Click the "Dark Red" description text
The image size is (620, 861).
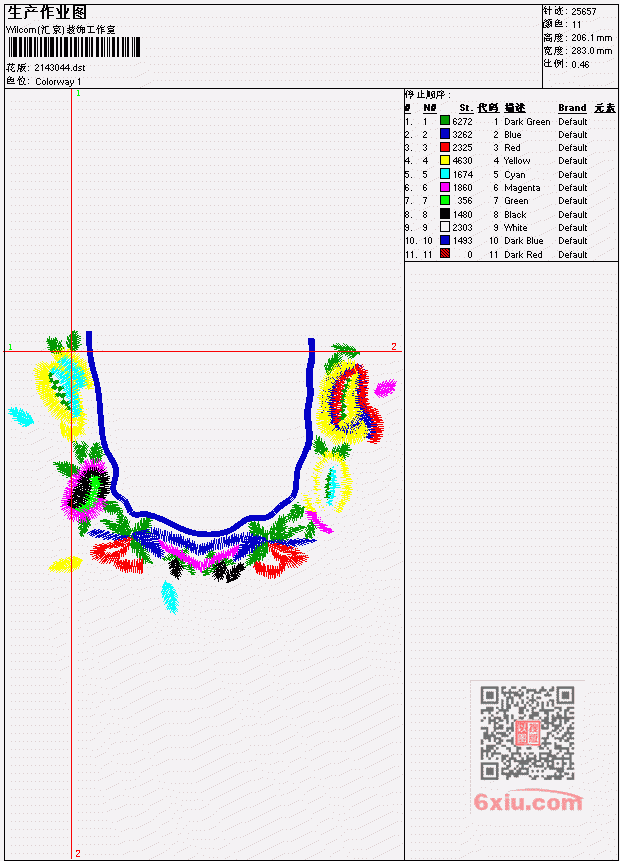point(523,255)
